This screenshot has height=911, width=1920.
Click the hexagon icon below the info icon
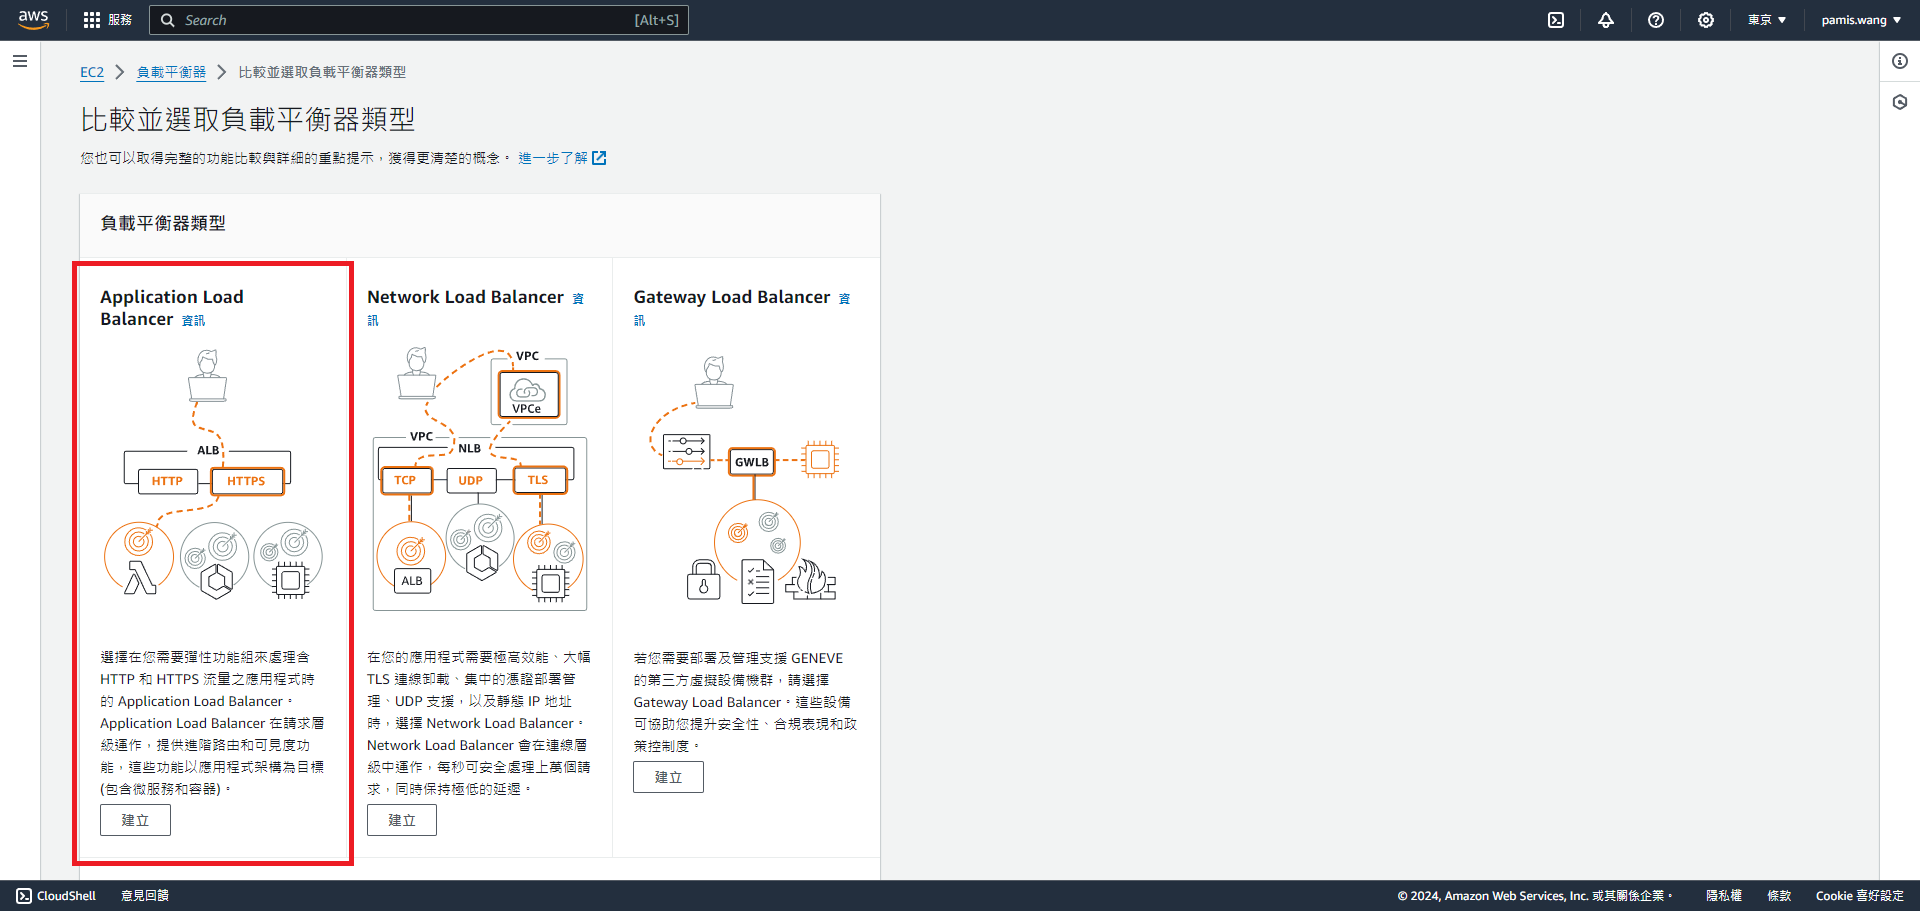[1900, 102]
